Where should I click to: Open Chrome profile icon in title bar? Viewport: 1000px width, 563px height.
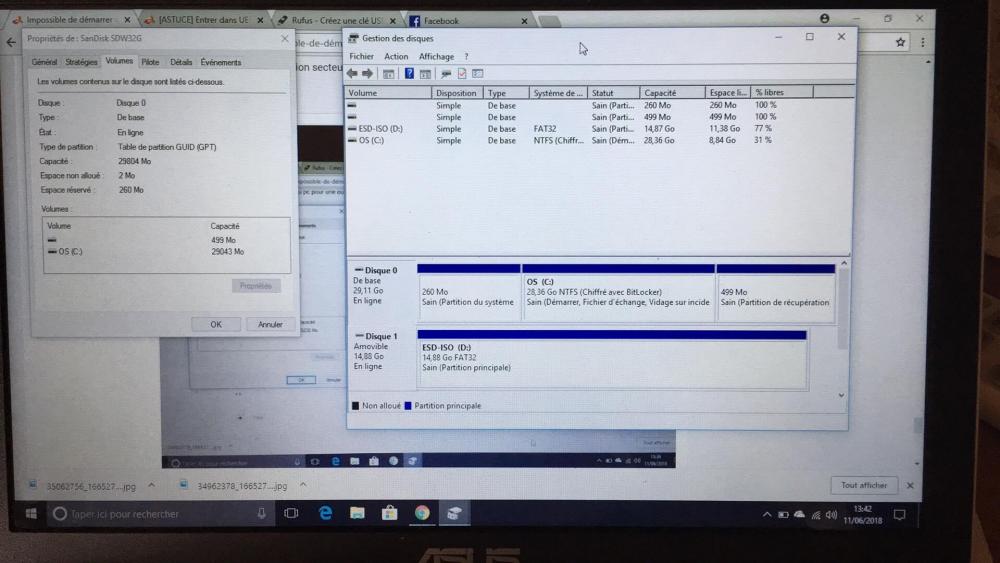coord(824,18)
